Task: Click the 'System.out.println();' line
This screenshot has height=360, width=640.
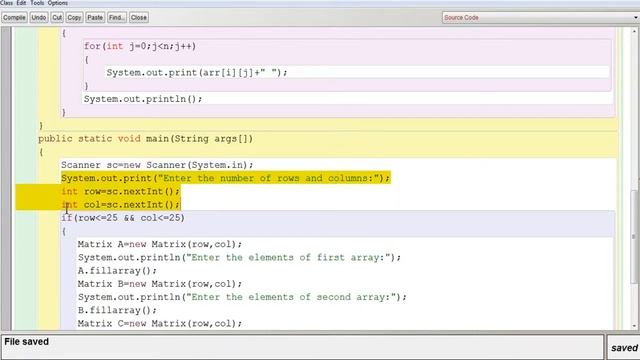Action: point(143,99)
